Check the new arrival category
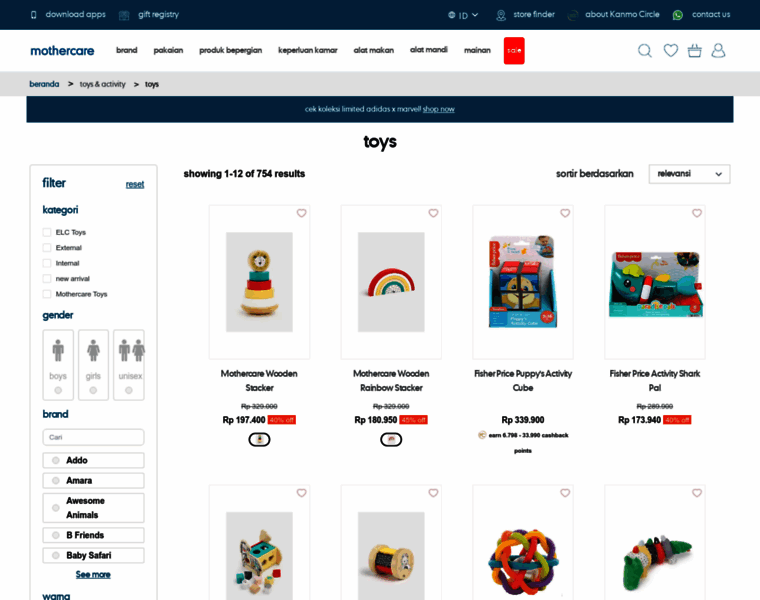760x600 pixels. (x=47, y=279)
